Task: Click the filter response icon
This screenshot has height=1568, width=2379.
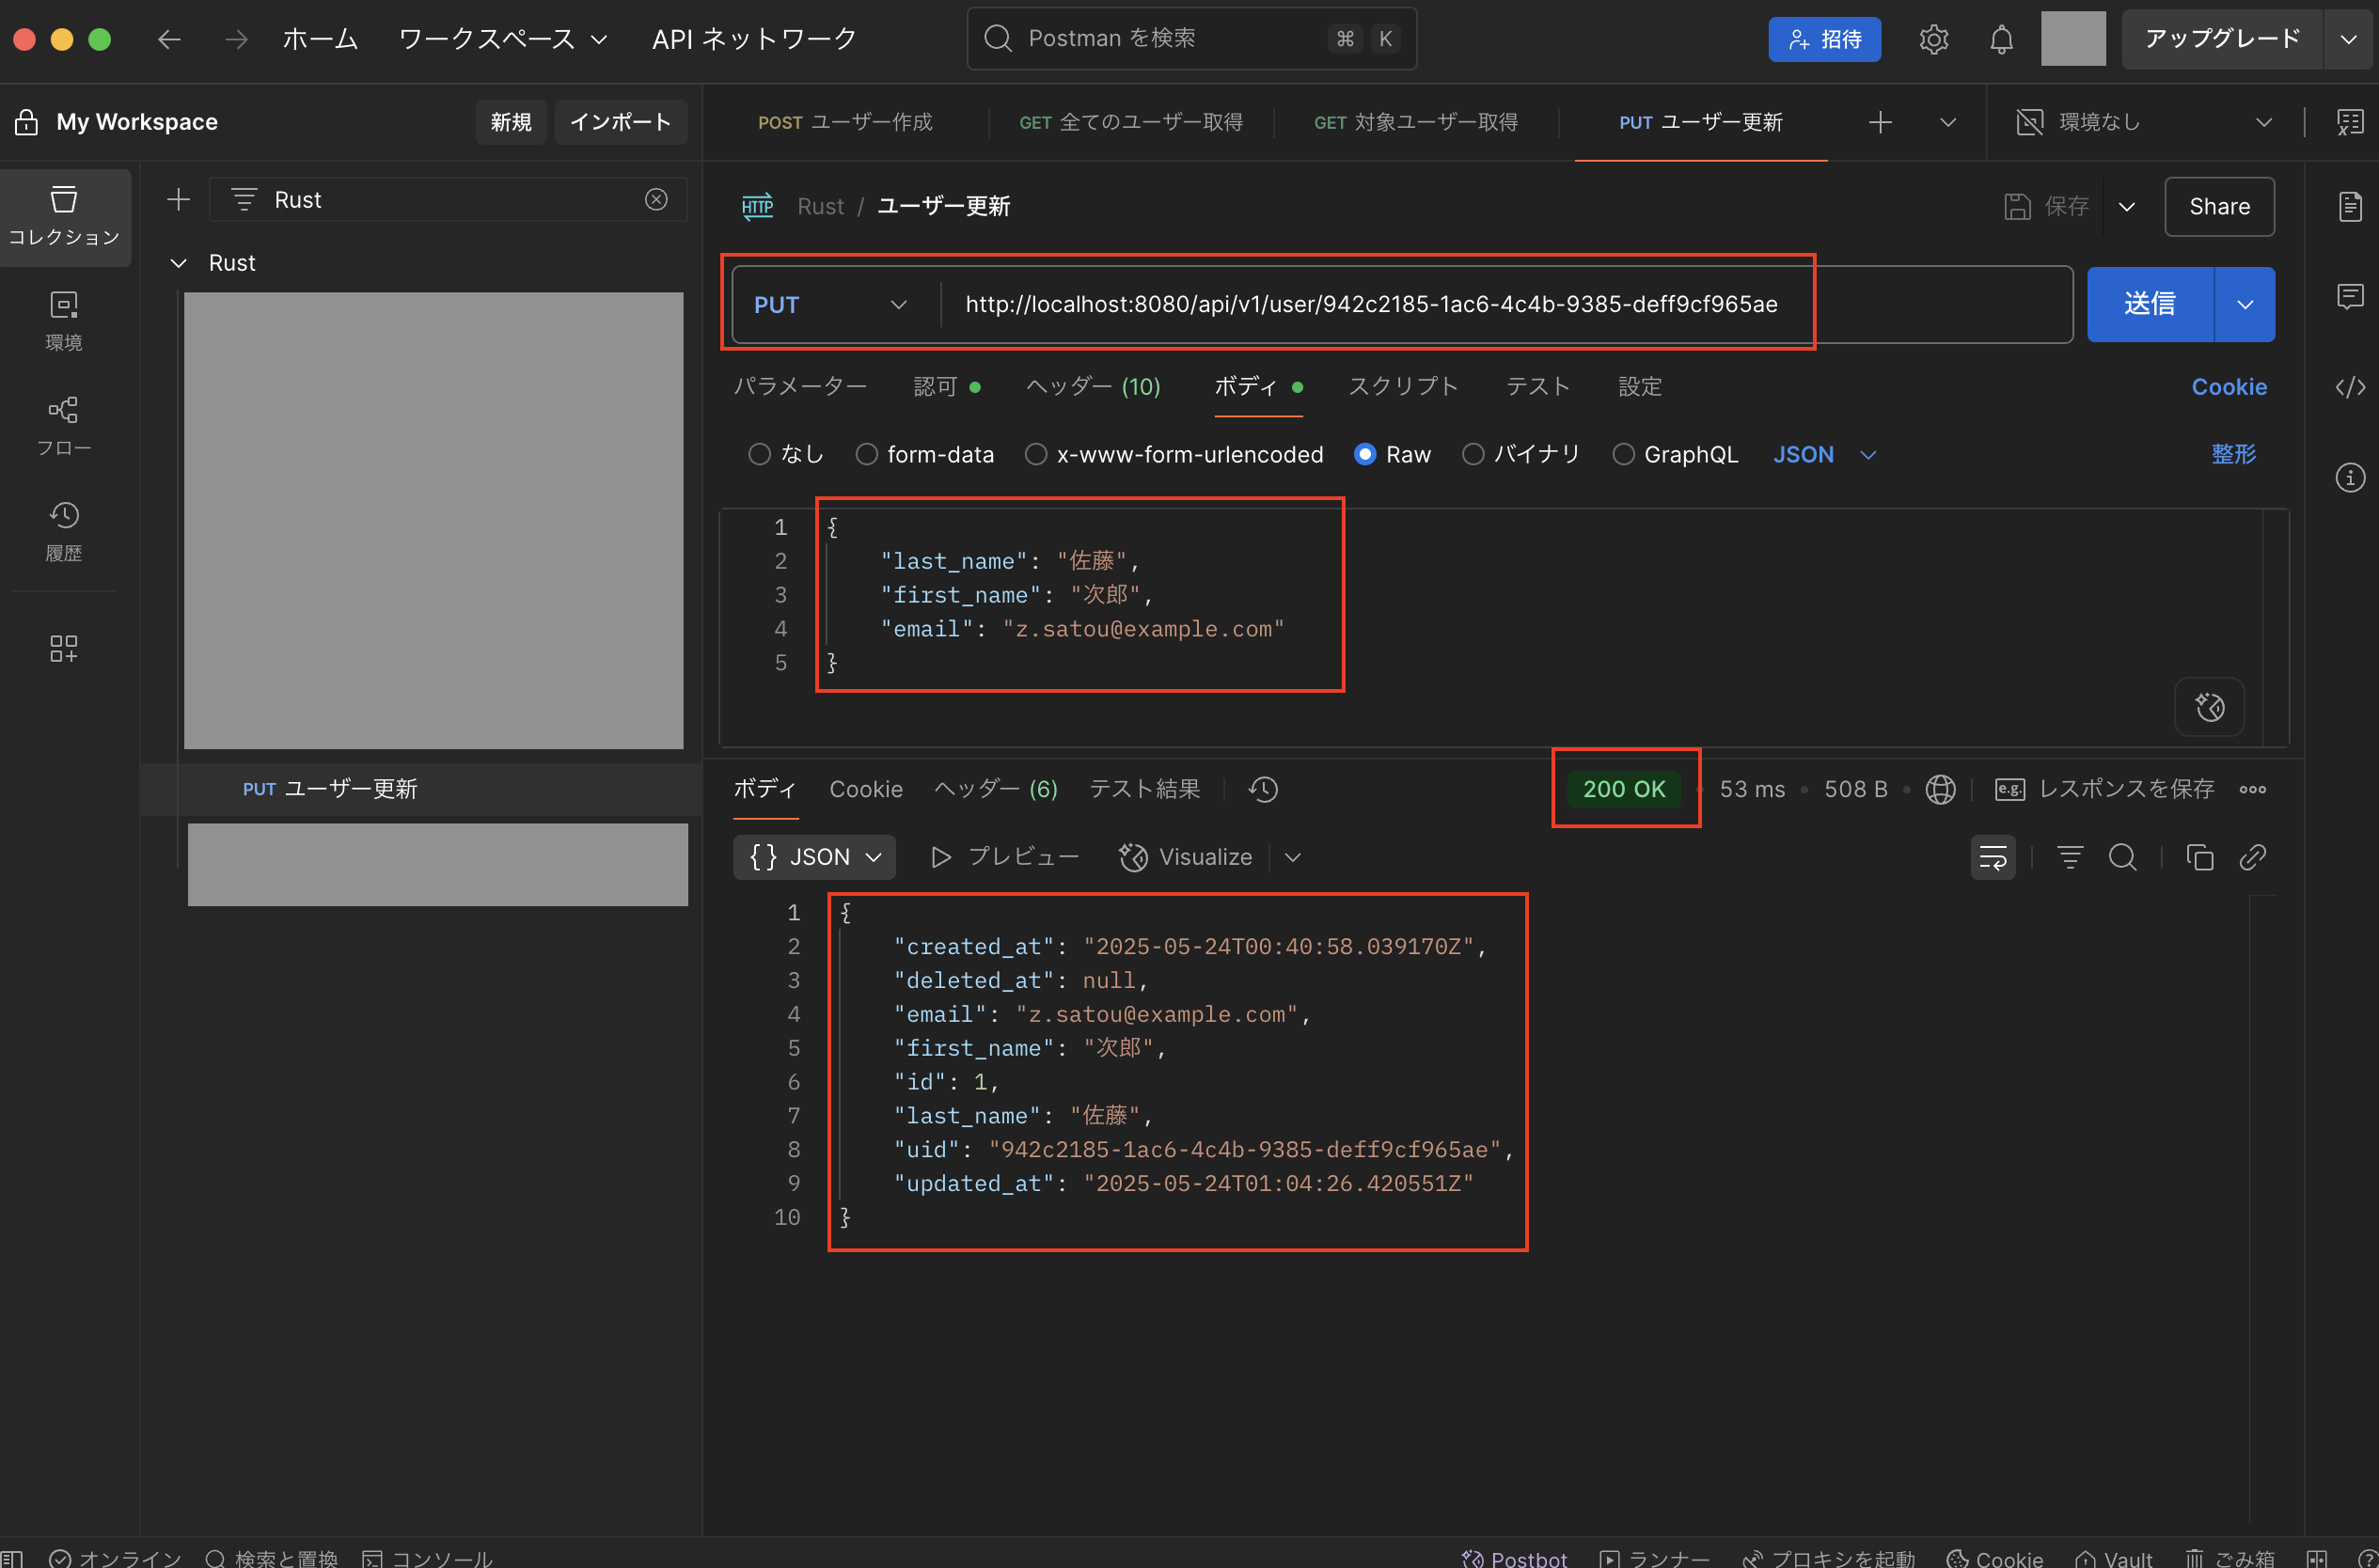Action: (2070, 857)
